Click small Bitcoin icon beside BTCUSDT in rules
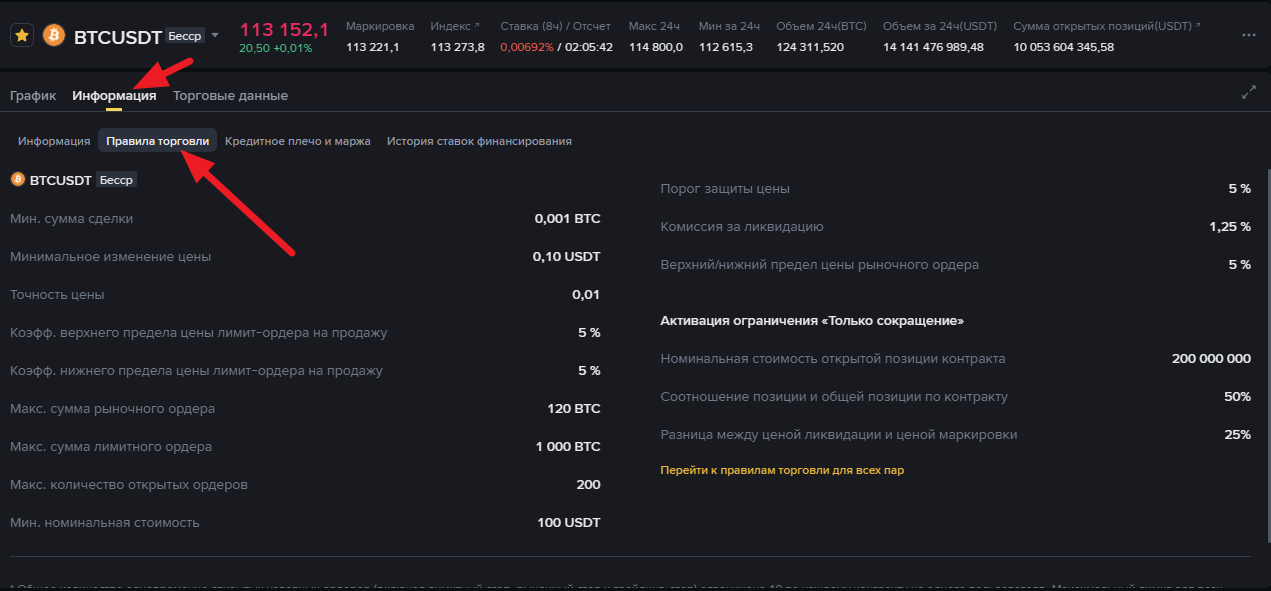Screen dimensions: 1271x591 click(18, 180)
